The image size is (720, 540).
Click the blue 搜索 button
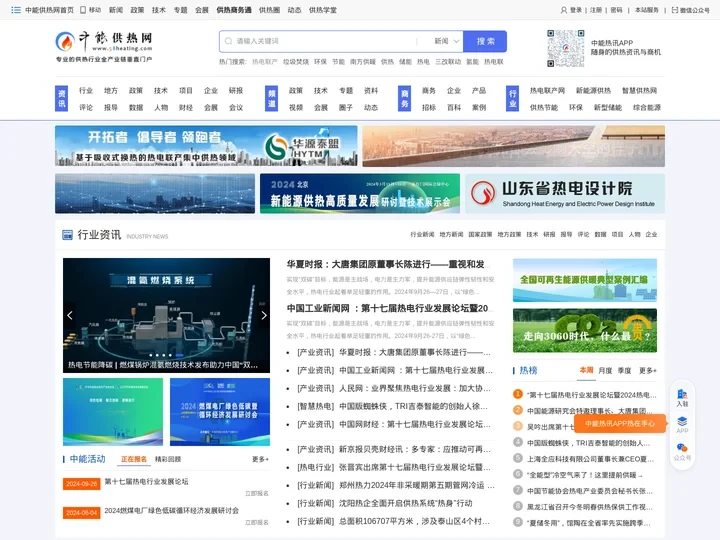tap(485, 41)
